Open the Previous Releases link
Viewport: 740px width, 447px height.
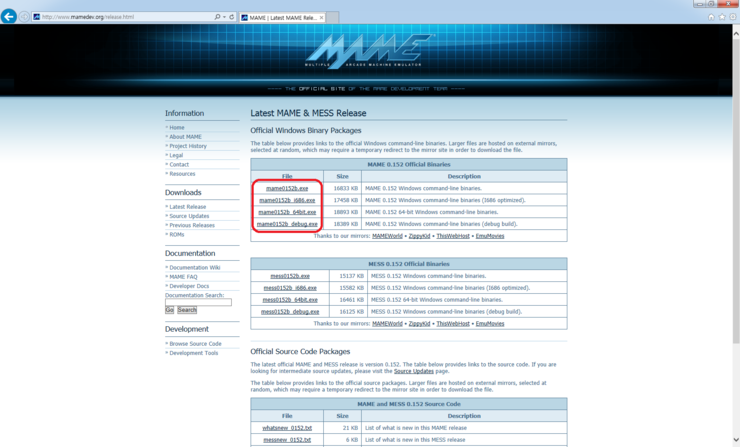(192, 225)
